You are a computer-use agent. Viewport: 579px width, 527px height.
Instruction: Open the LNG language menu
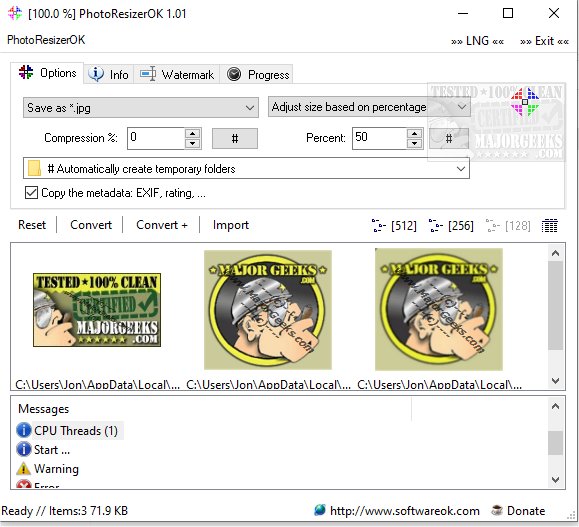tap(477, 41)
